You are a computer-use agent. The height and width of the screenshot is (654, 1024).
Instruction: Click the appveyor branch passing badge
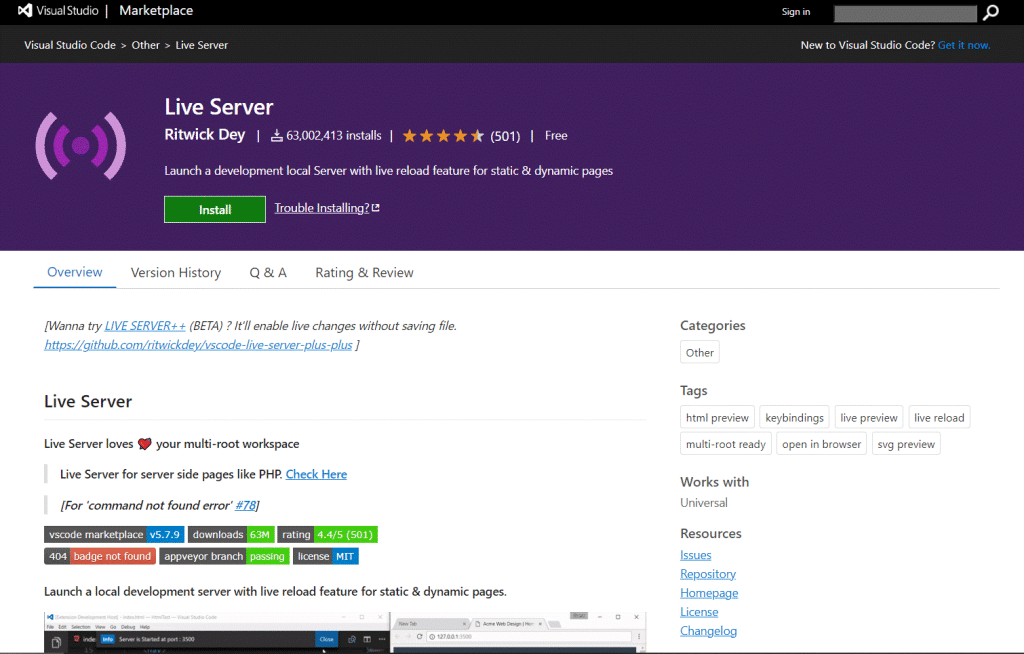pyautogui.click(x=224, y=556)
